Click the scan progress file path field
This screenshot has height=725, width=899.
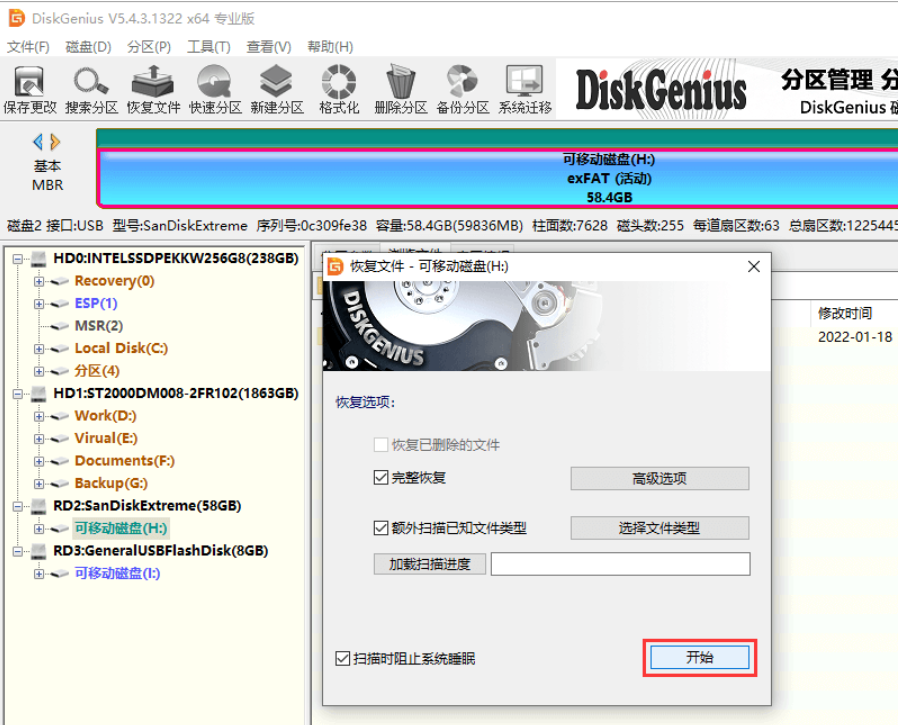click(x=620, y=564)
